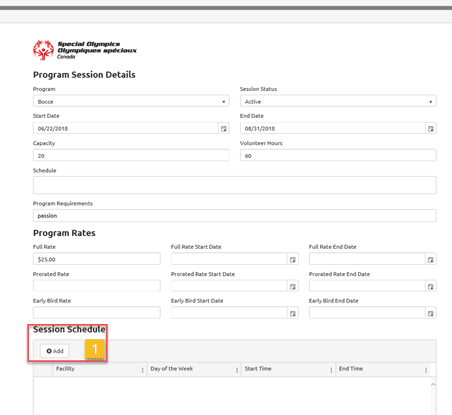
Task: Open Prorated Rate Start Date calendar
Action: click(x=293, y=286)
